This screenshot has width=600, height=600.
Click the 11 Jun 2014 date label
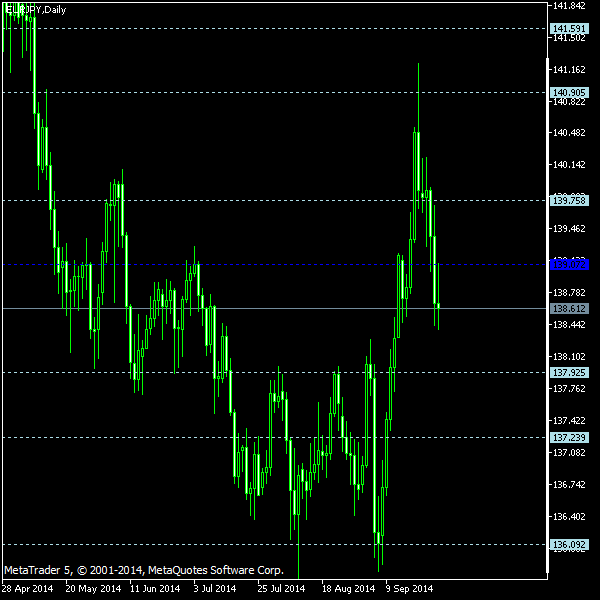[x=155, y=589]
